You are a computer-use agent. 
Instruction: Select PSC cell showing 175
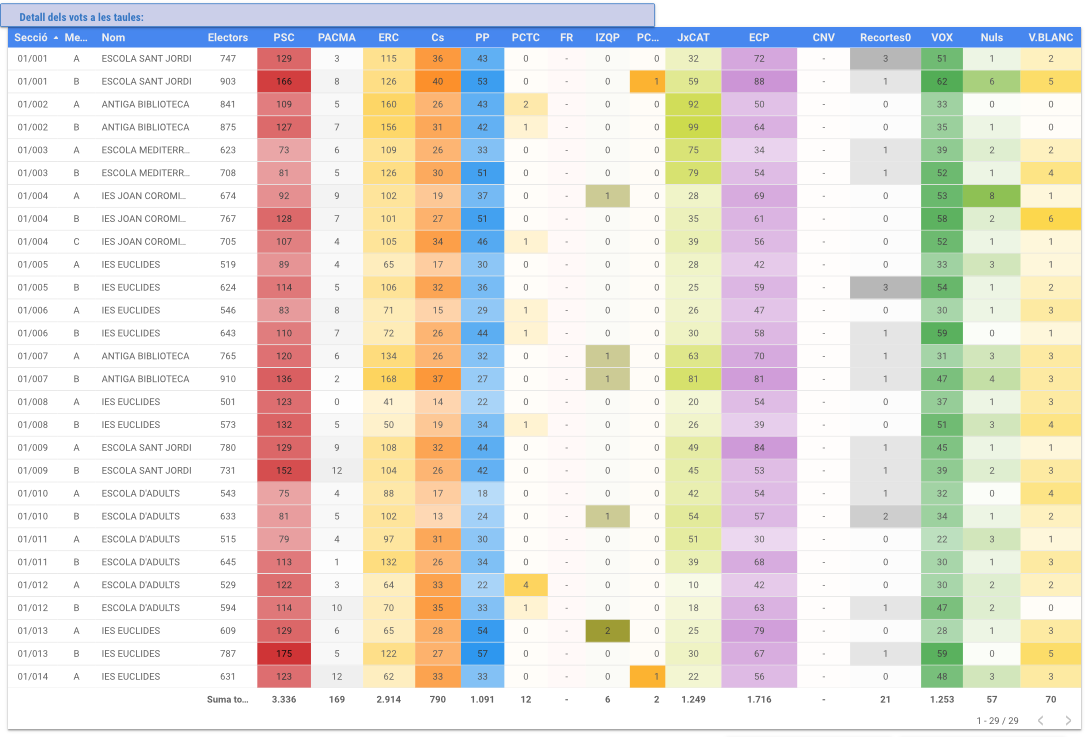pyautogui.click(x=284, y=653)
